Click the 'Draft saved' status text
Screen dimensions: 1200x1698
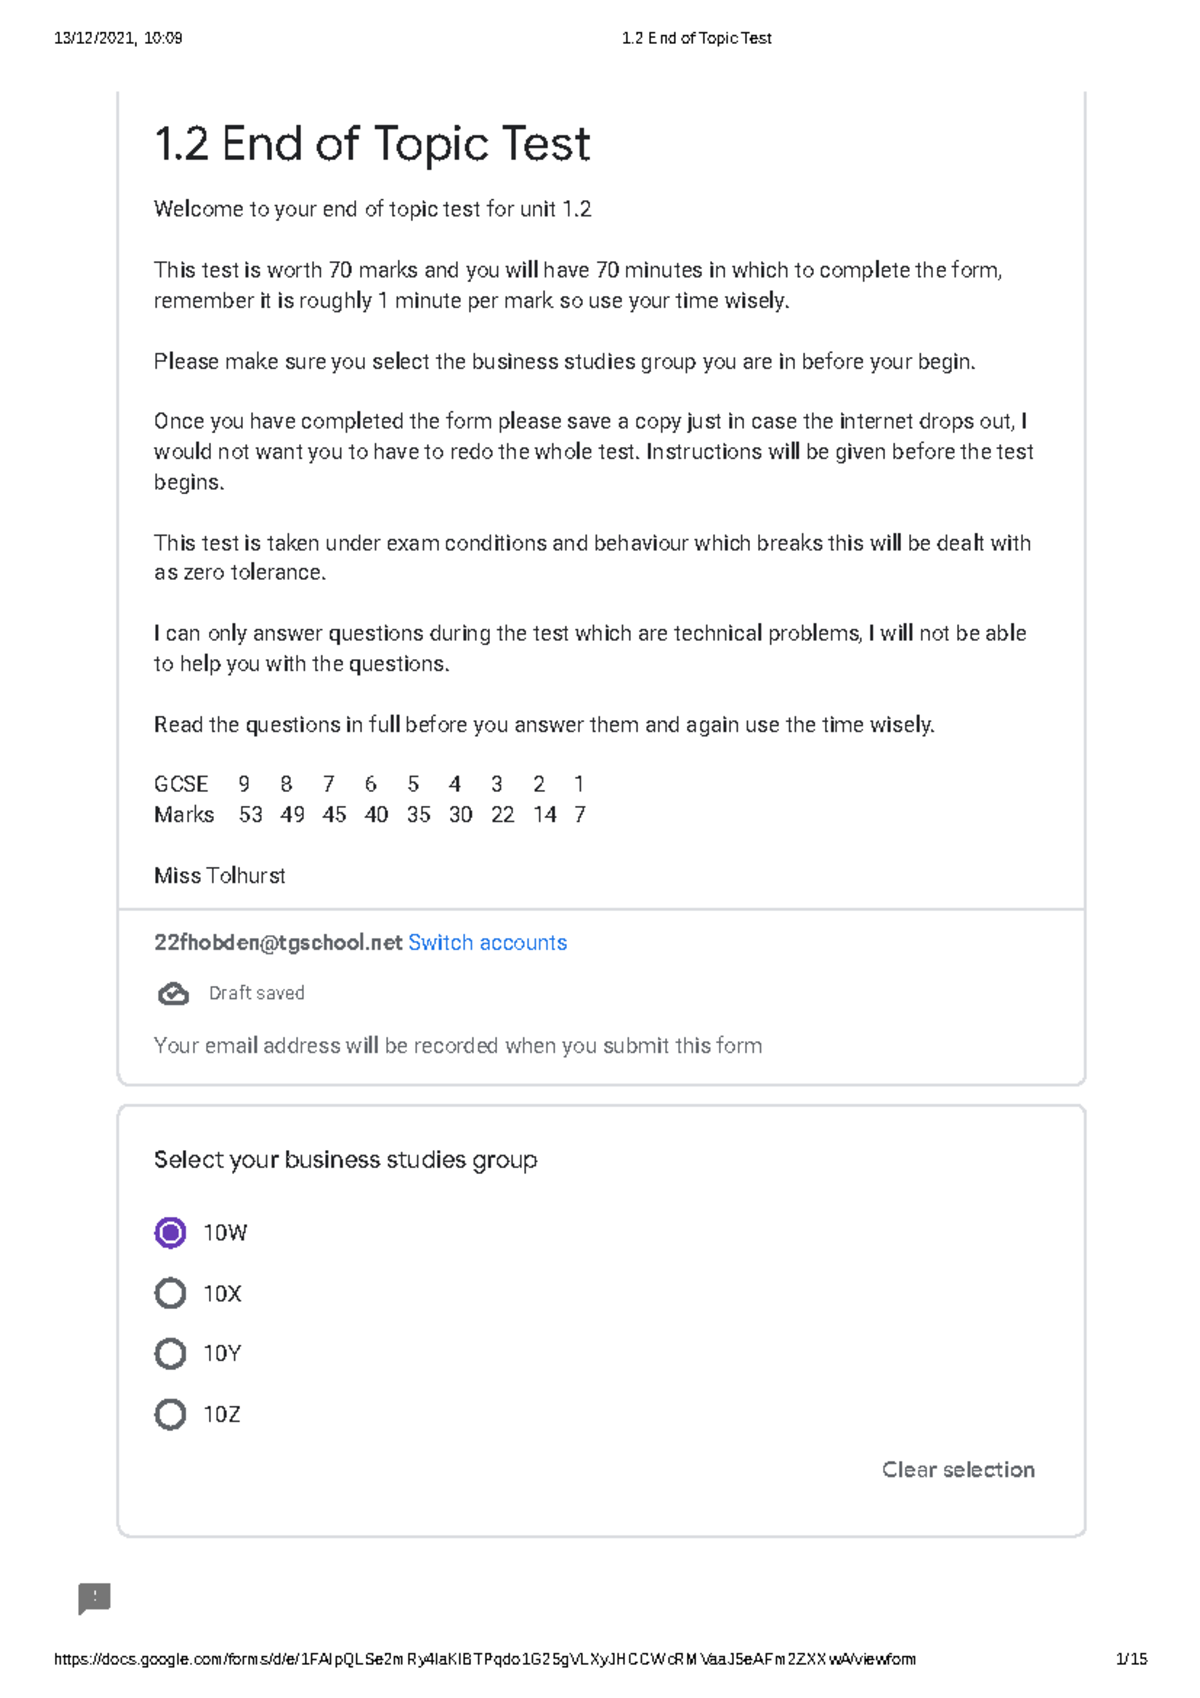(256, 993)
